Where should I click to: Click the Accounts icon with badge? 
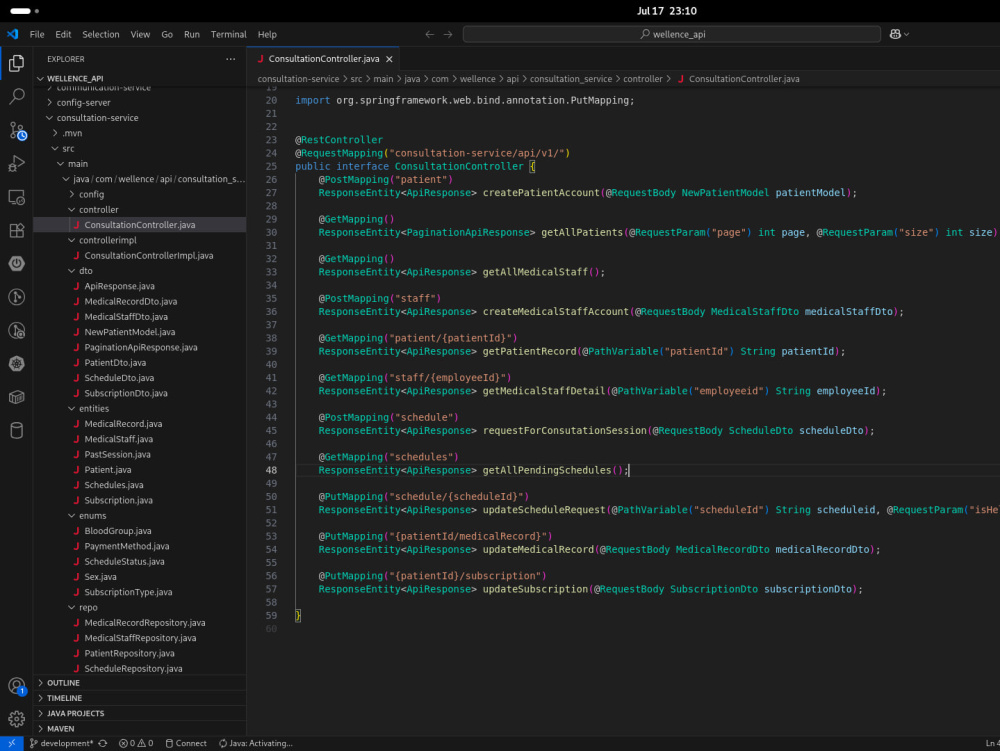[x=17, y=686]
